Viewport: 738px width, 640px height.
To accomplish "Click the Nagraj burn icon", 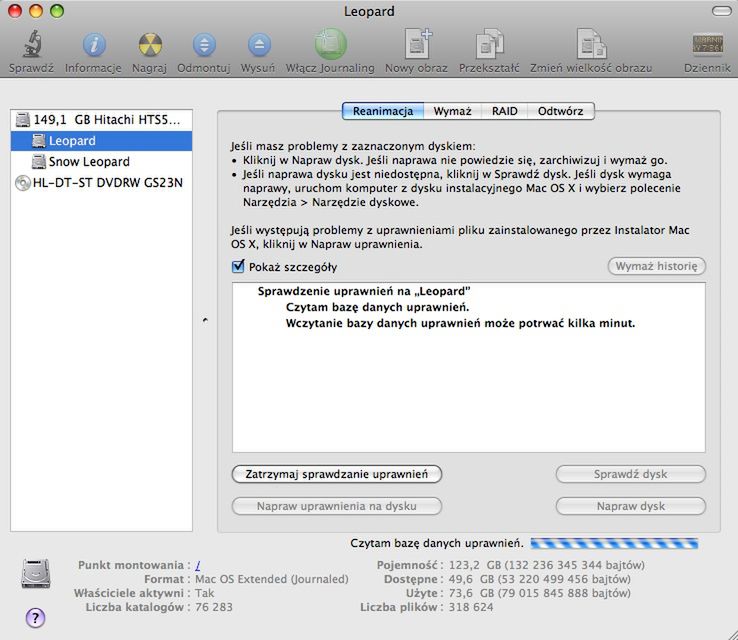I will (150, 45).
